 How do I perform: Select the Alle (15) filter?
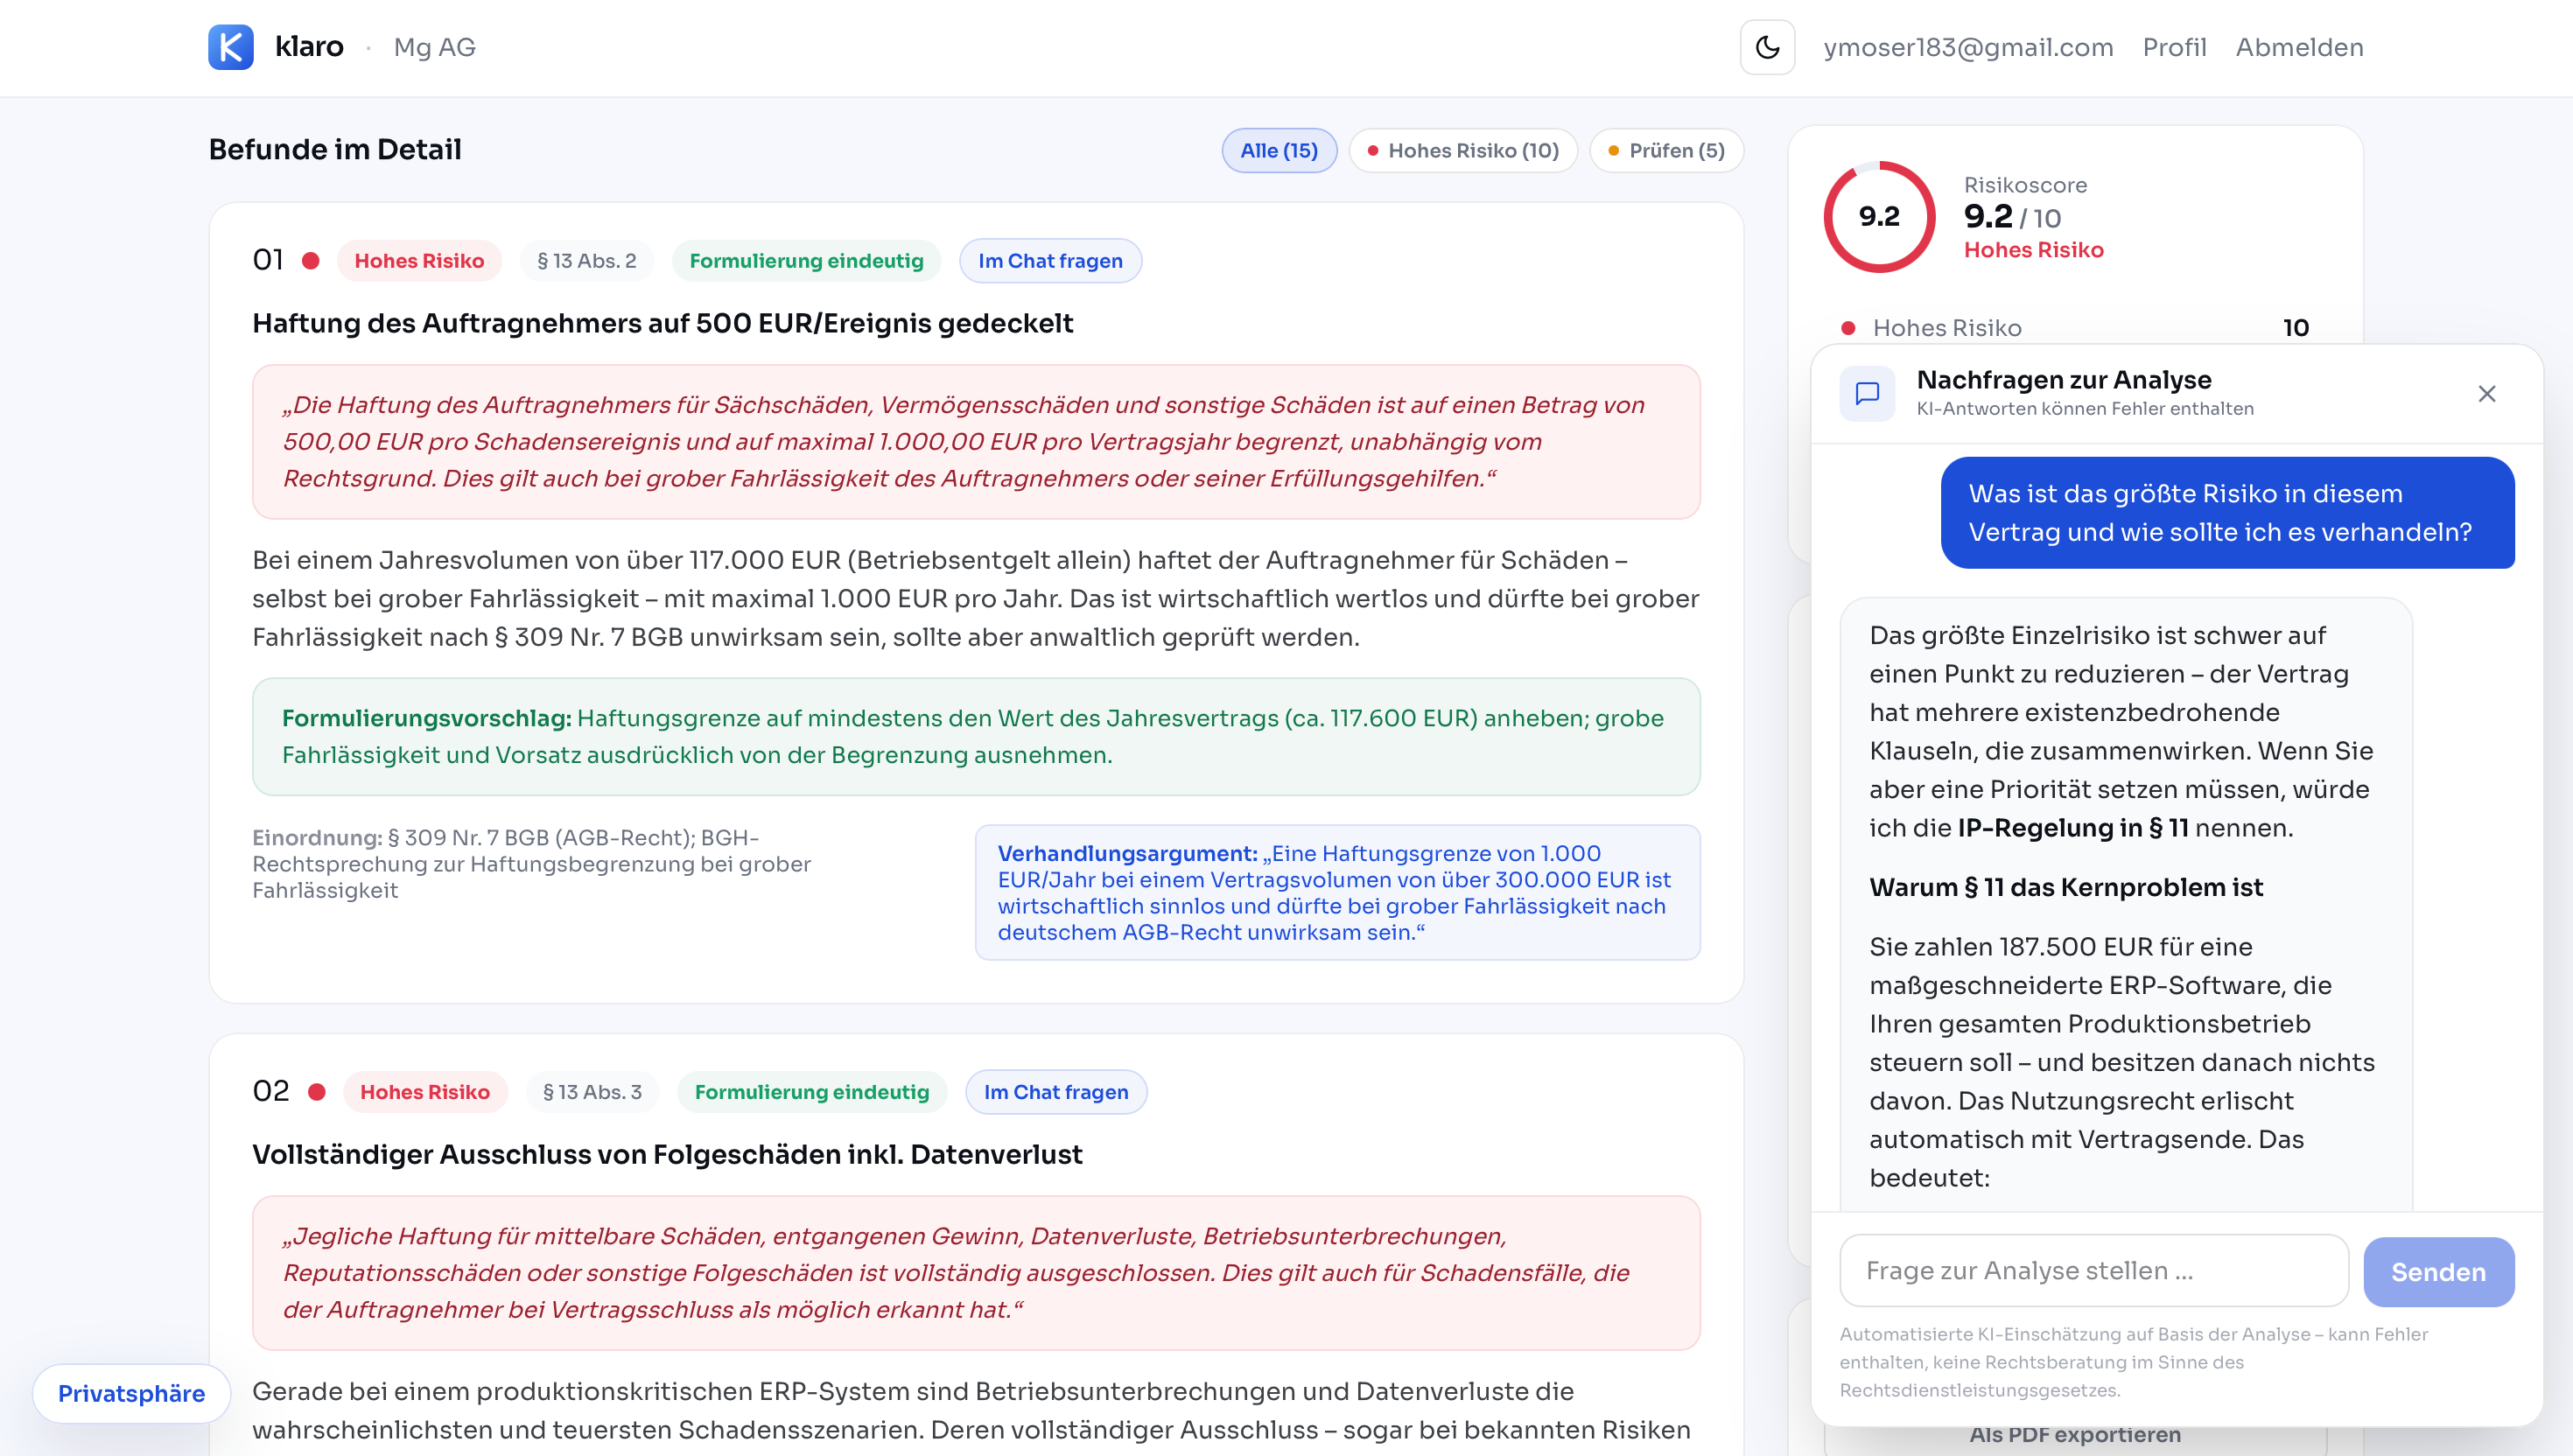click(x=1279, y=150)
